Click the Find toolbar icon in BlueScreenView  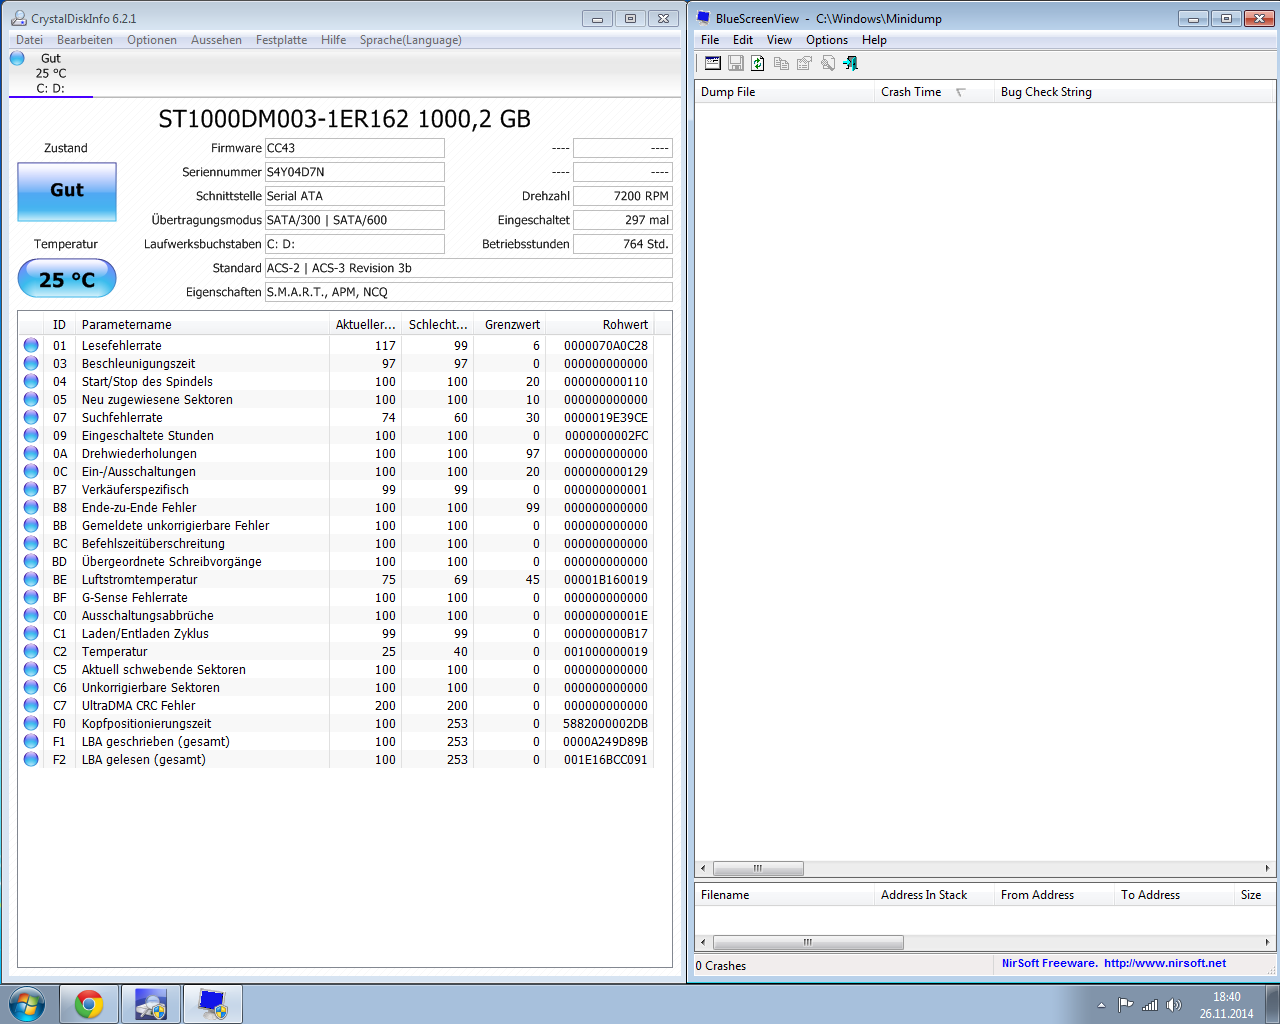828,63
